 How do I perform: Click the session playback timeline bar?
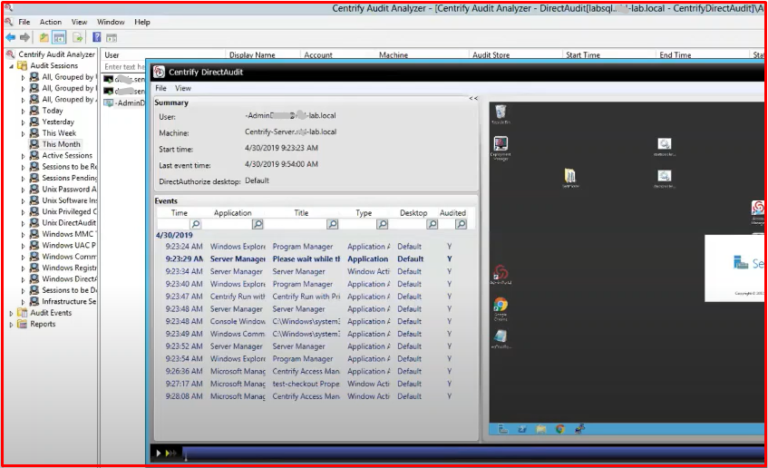473,454
